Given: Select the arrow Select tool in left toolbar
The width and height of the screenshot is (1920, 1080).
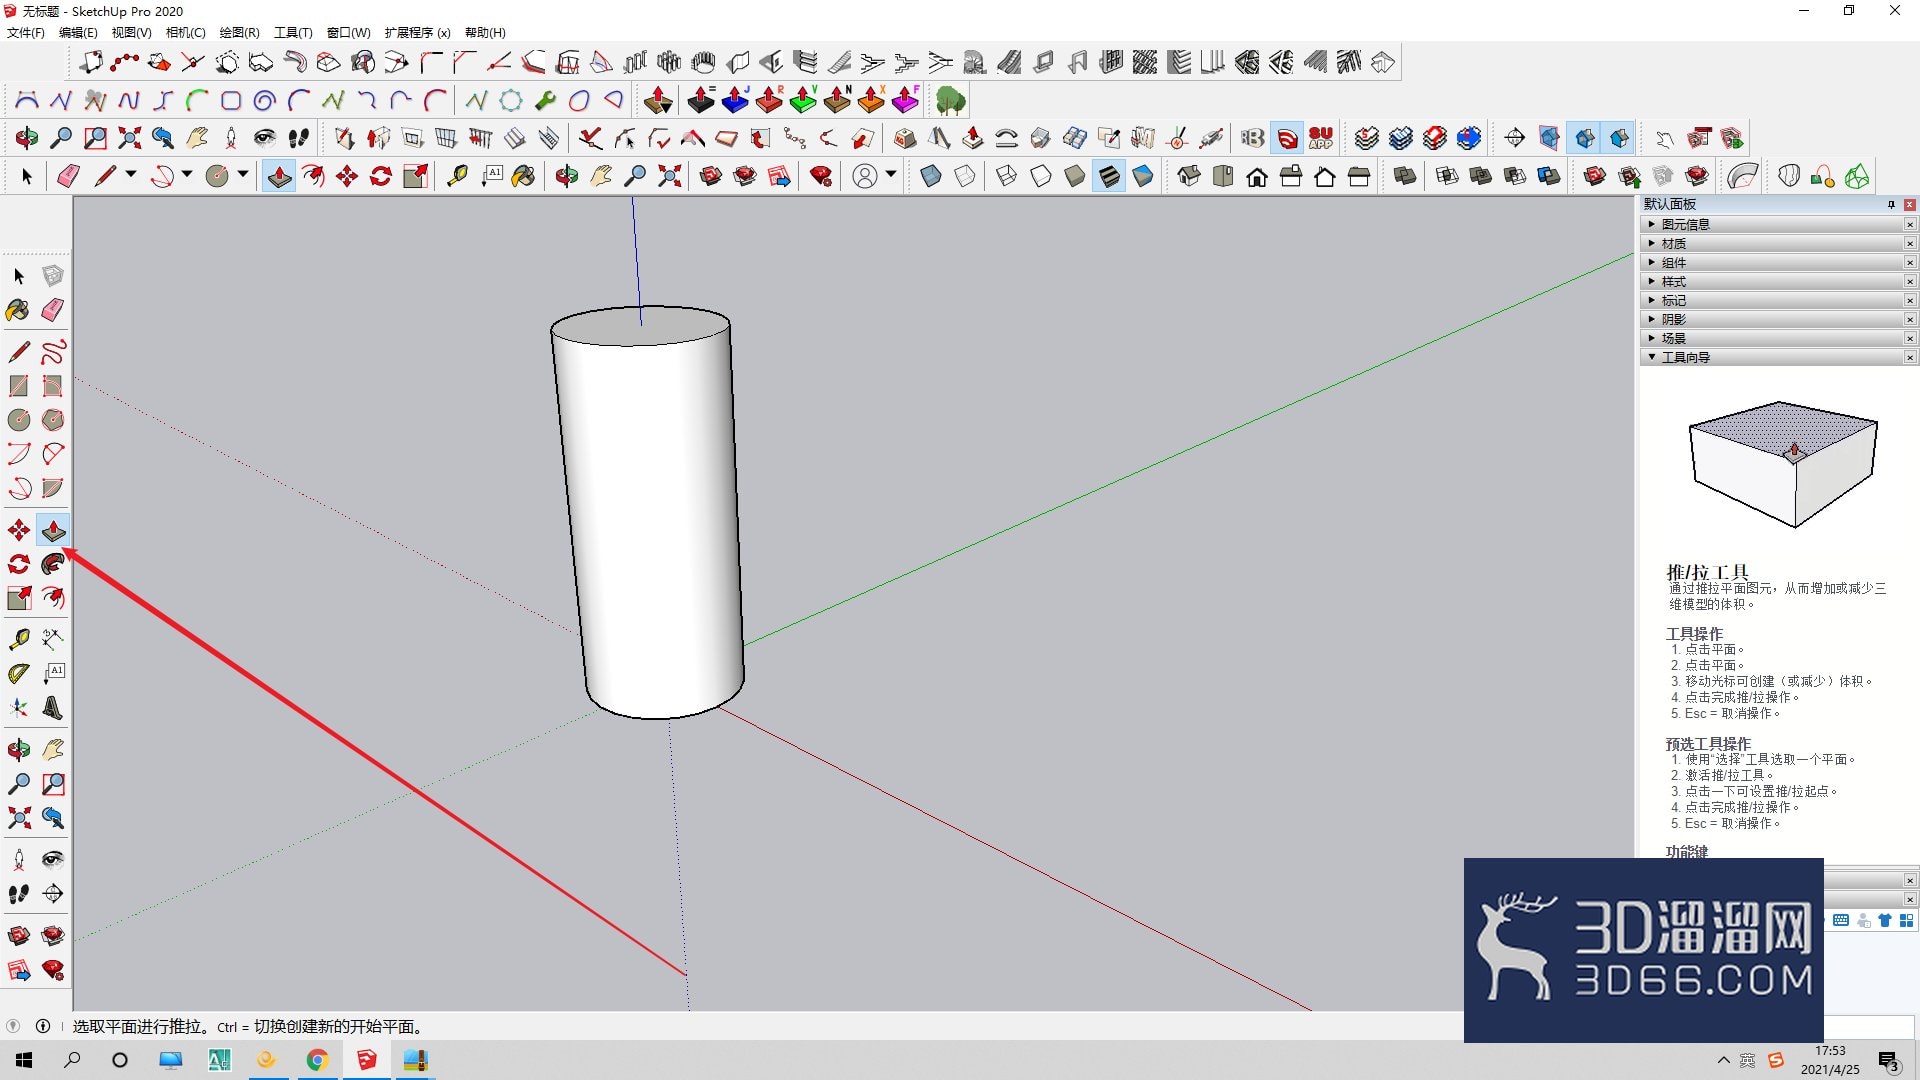Looking at the screenshot, I should [19, 276].
